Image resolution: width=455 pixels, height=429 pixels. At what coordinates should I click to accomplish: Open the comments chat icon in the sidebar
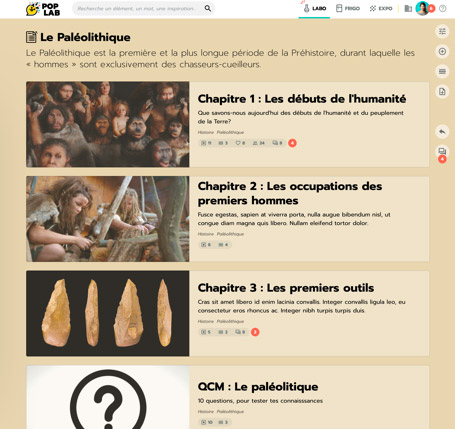coord(442,152)
